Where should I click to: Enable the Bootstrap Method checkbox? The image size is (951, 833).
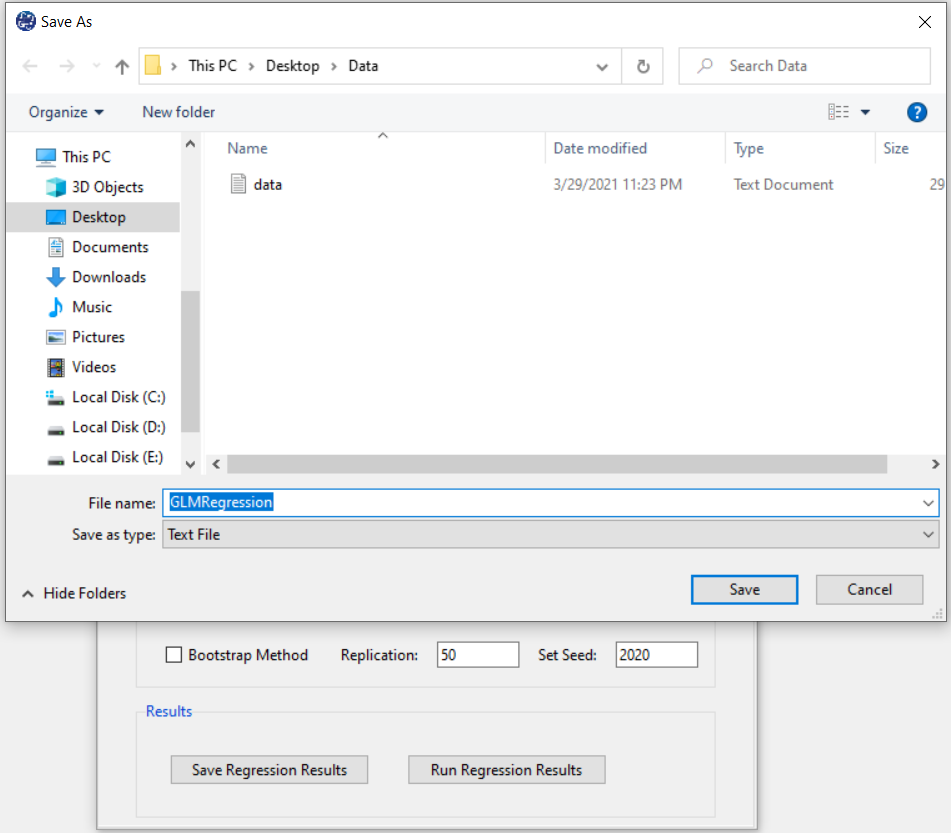[x=173, y=655]
